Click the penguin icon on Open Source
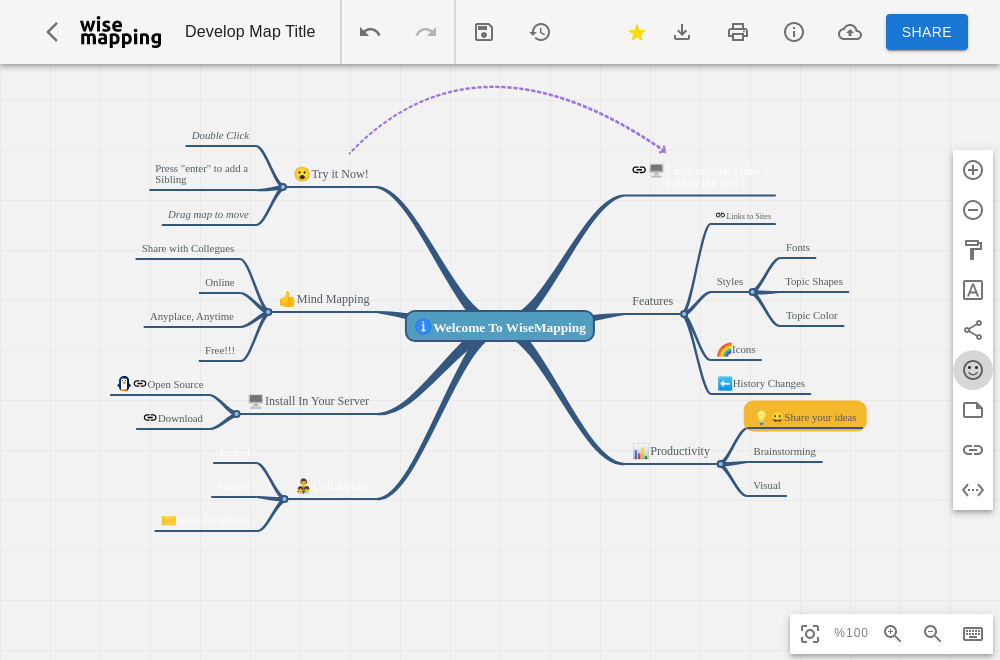The width and height of the screenshot is (1000, 660). click(124, 383)
